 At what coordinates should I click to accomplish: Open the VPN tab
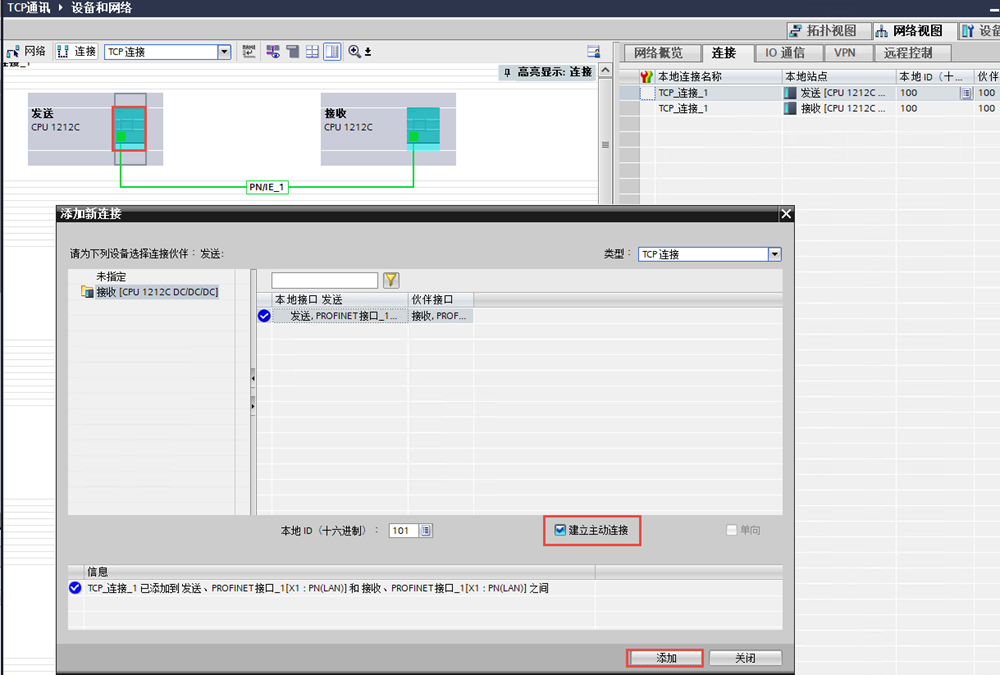pos(845,52)
